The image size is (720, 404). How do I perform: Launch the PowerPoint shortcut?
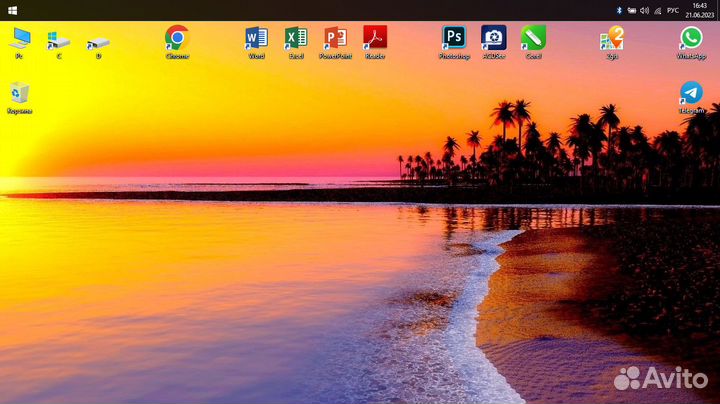336,42
